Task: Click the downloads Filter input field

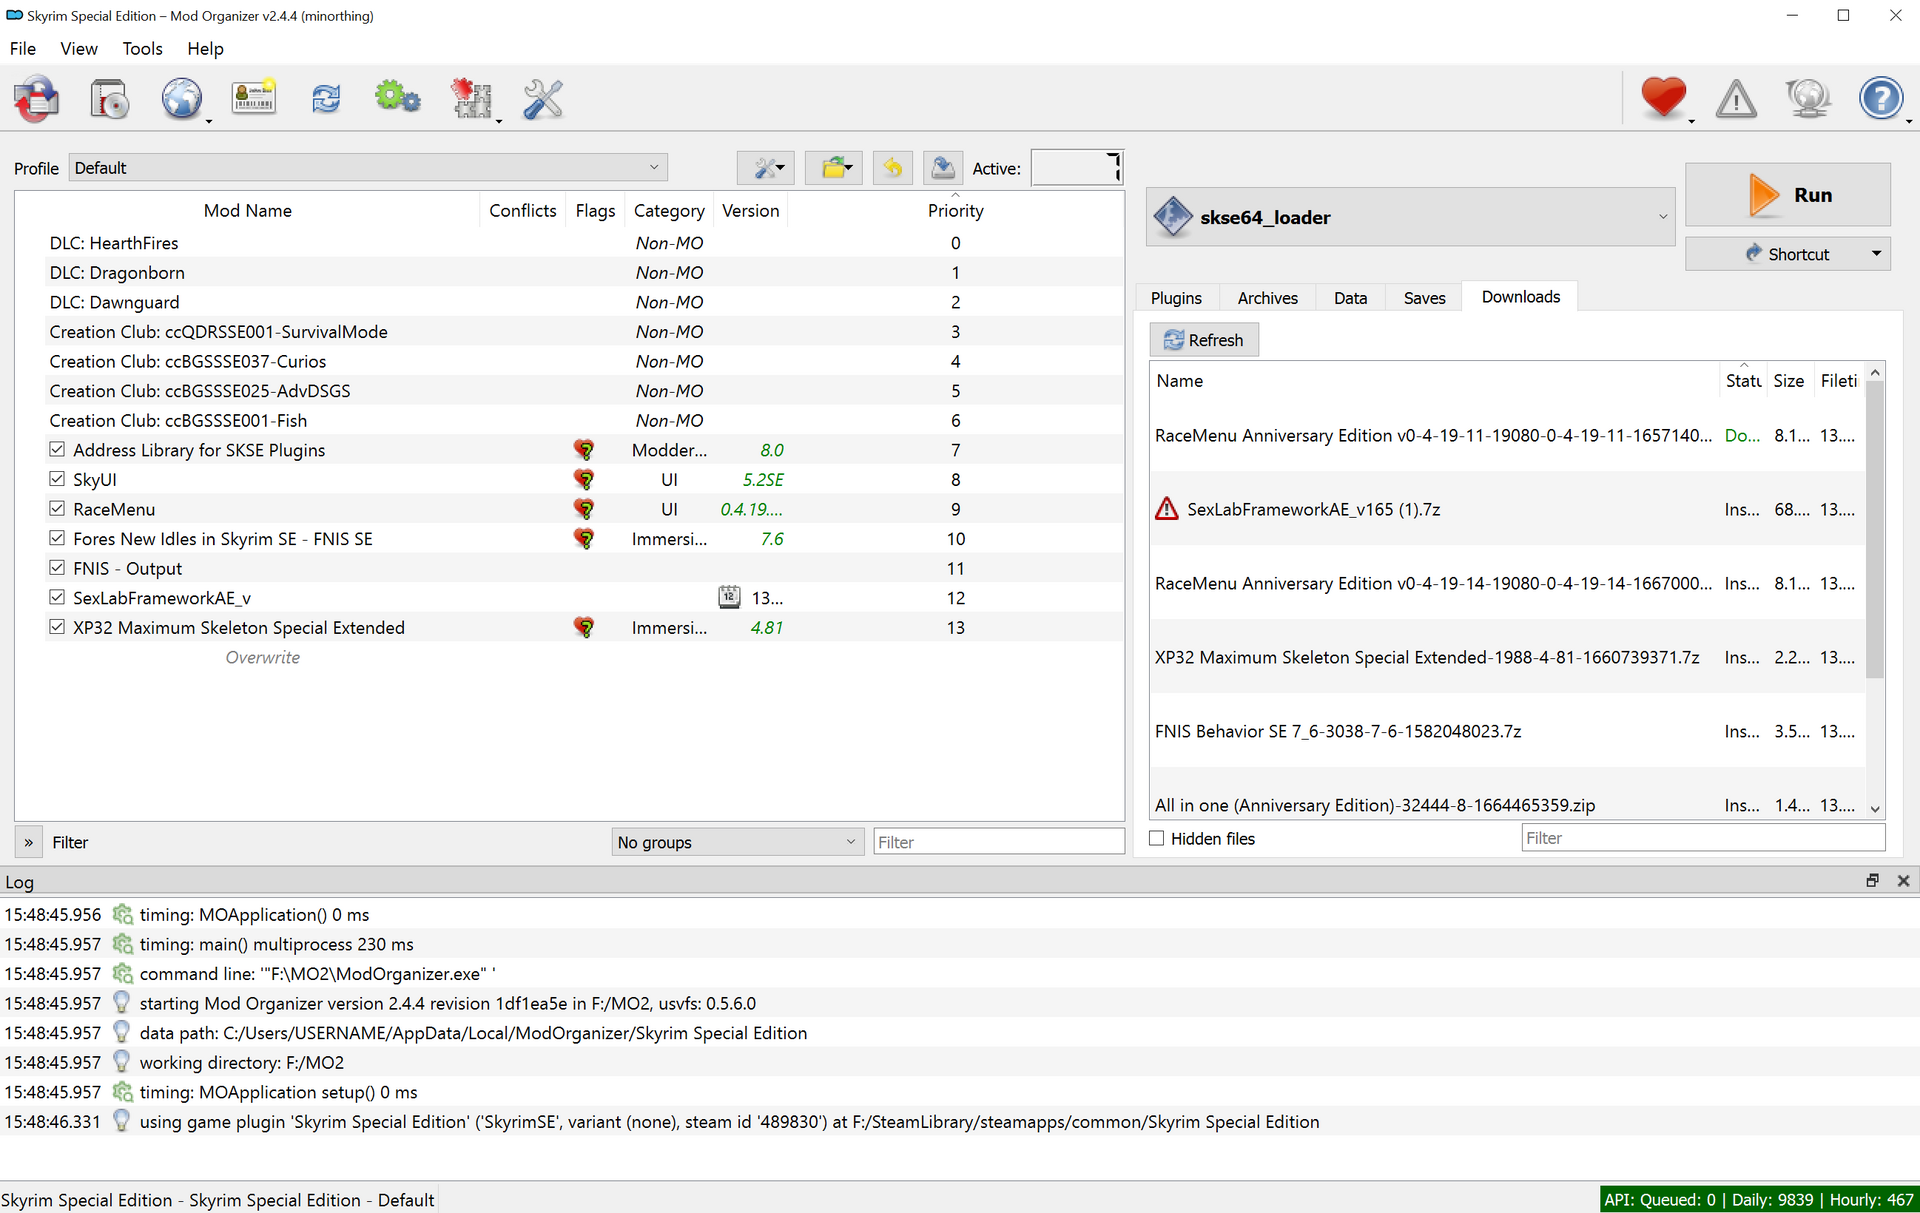Action: (1703, 838)
